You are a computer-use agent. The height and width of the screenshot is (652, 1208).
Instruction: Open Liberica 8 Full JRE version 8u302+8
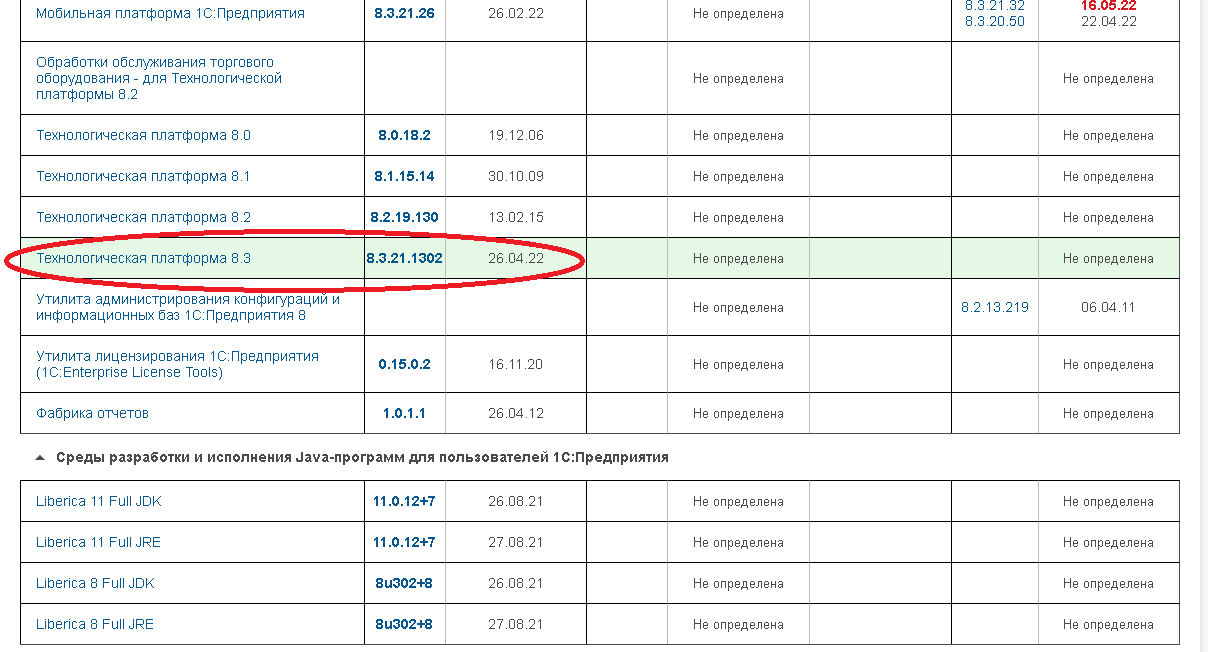[x=404, y=624]
